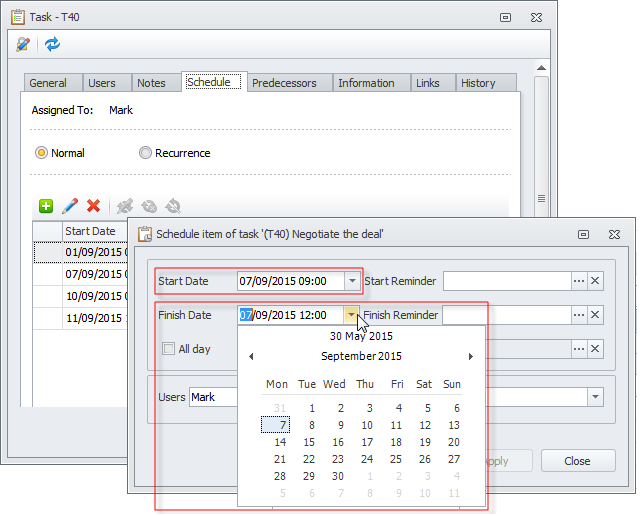Switch to the Predecessors tab
641x516 pixels.
pyautogui.click(x=284, y=83)
